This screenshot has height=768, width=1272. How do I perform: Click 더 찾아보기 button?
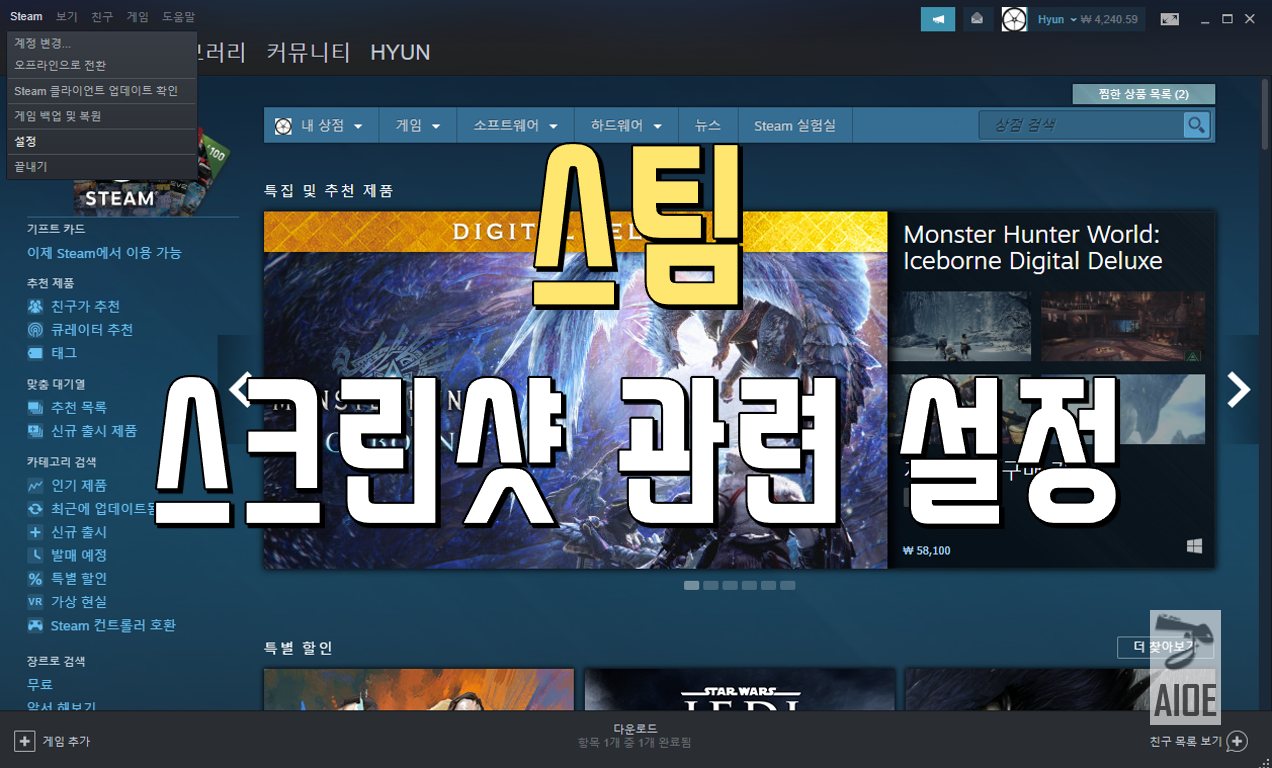click(1165, 647)
